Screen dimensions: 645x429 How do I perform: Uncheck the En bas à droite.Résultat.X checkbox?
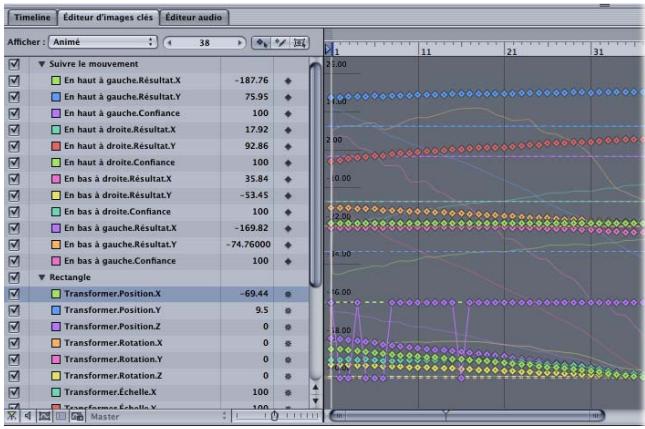[14, 179]
